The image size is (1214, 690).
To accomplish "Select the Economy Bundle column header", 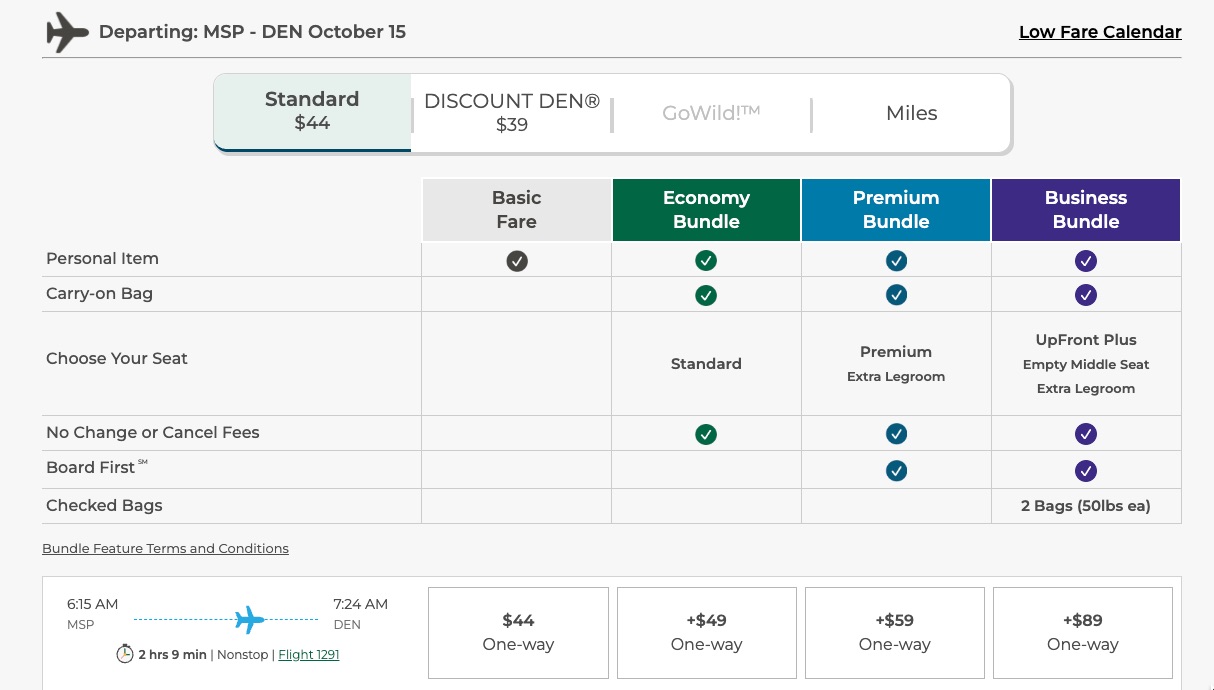I will 706,210.
